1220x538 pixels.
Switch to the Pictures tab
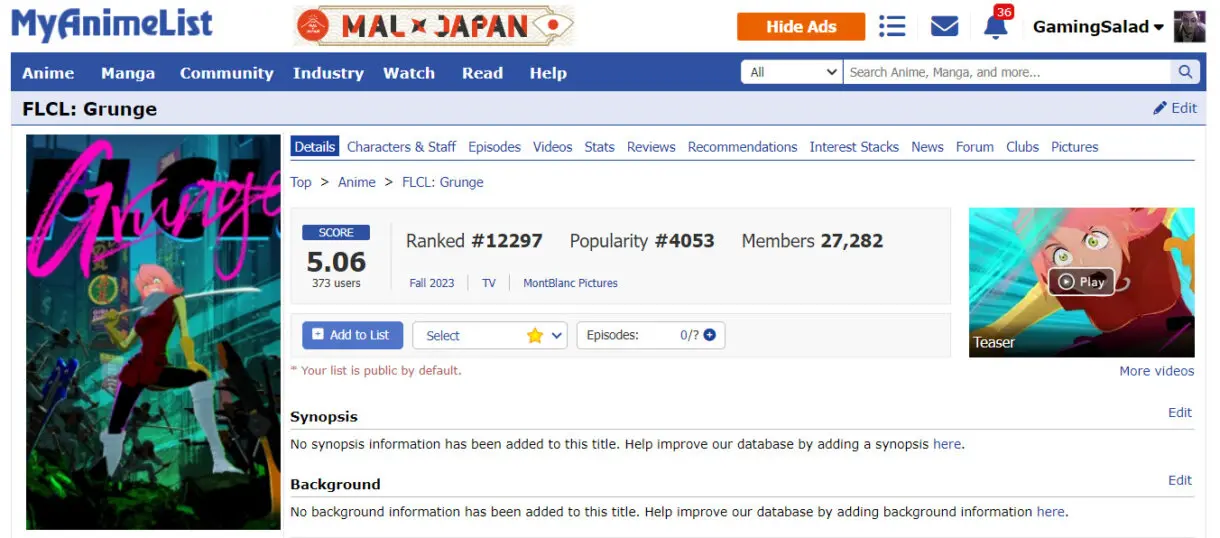[1074, 147]
